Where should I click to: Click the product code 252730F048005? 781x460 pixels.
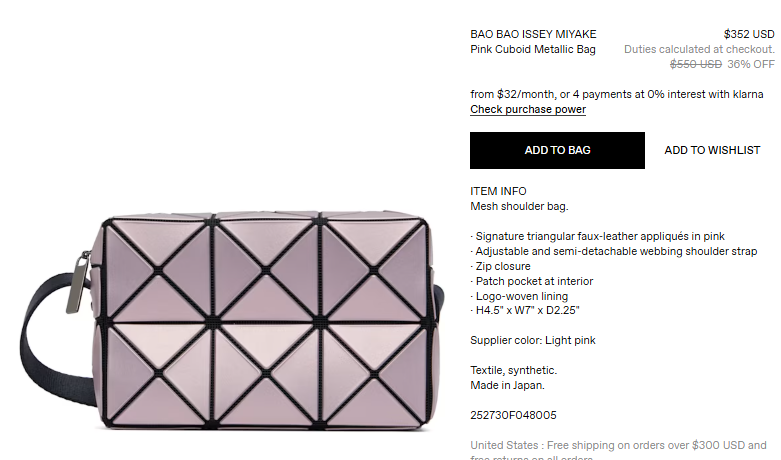513,415
